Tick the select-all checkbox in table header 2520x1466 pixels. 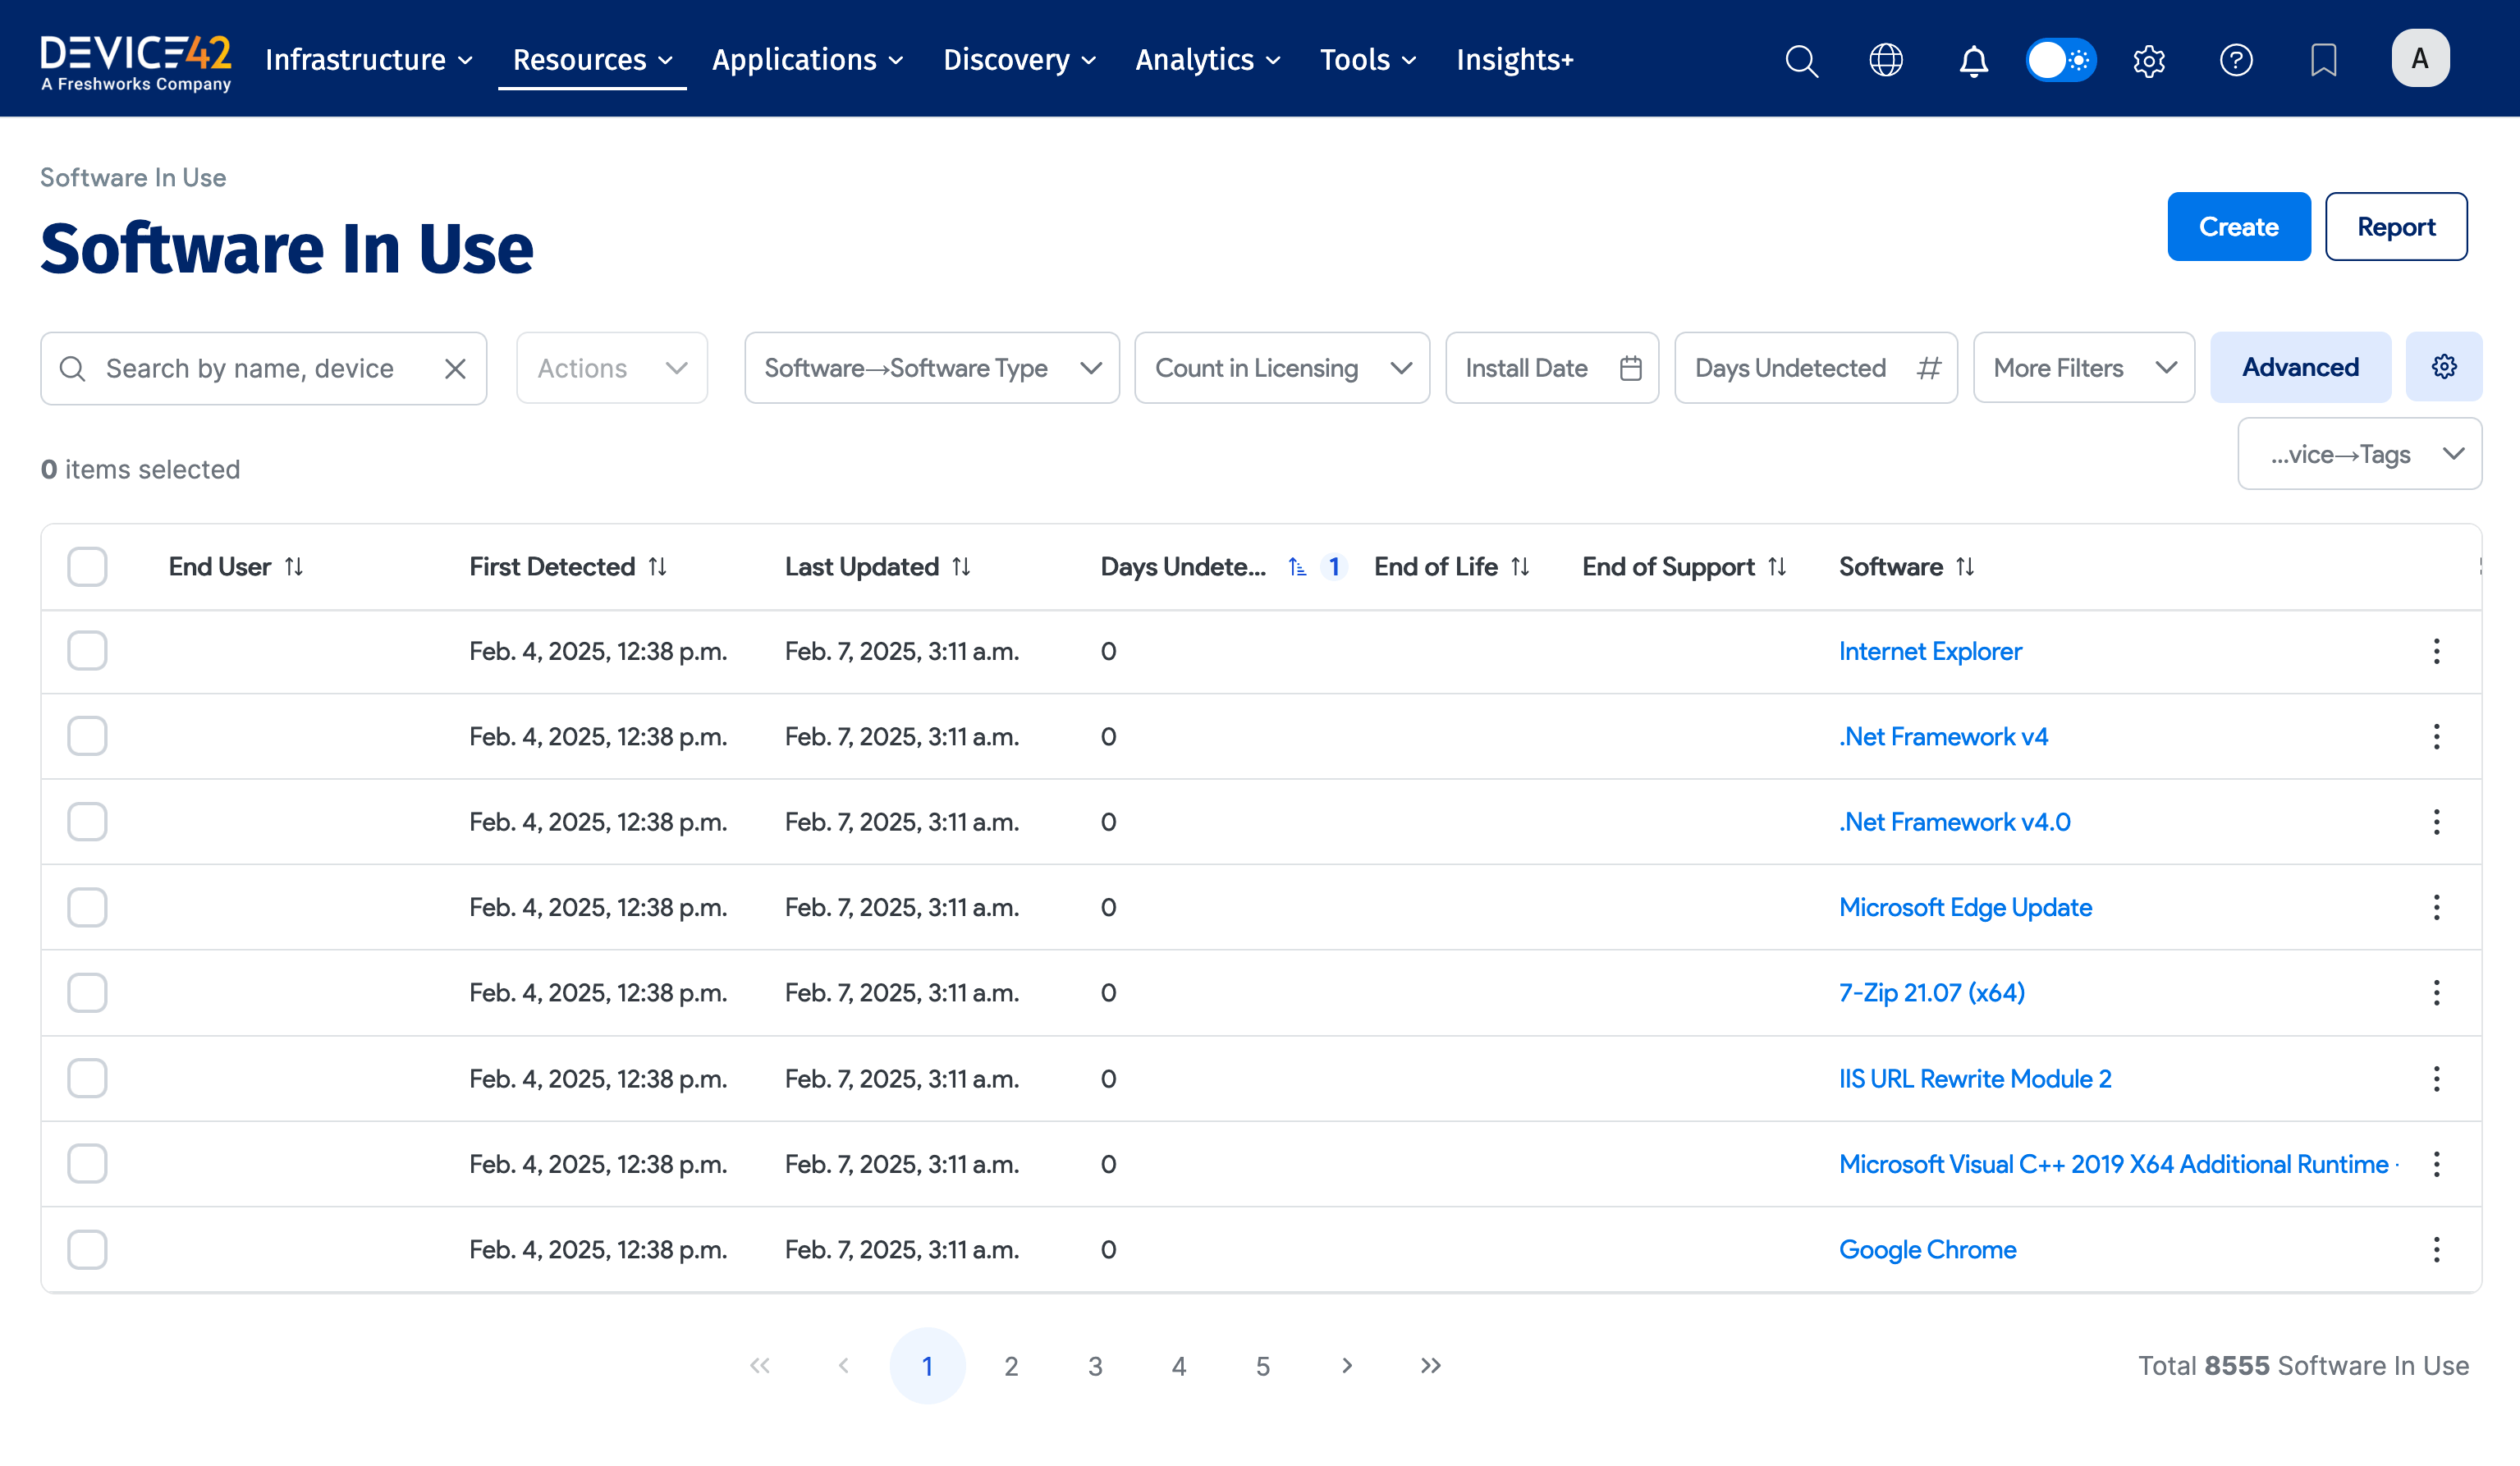pos(87,567)
